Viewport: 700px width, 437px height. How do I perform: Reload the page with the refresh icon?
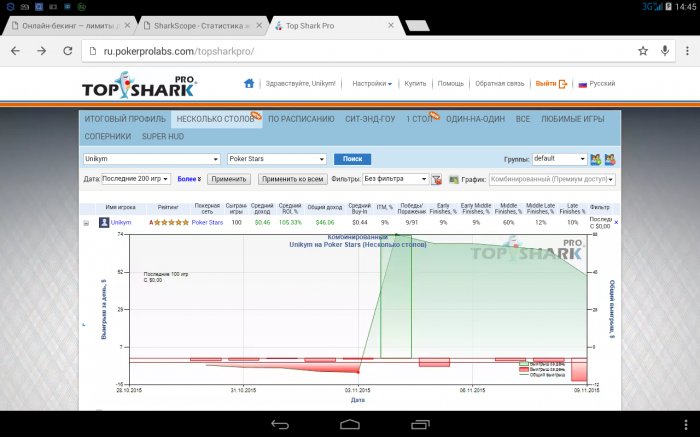pos(67,51)
